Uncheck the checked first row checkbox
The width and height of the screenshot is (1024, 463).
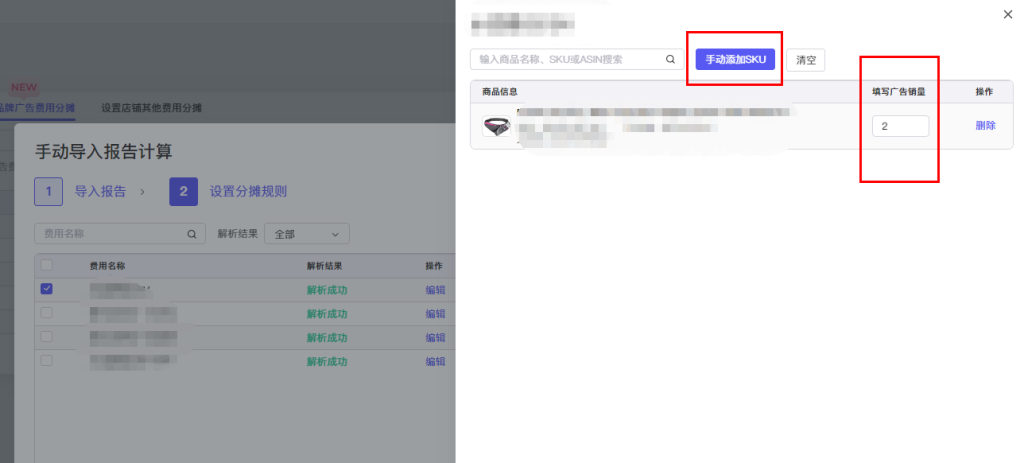pyautogui.click(x=46, y=289)
